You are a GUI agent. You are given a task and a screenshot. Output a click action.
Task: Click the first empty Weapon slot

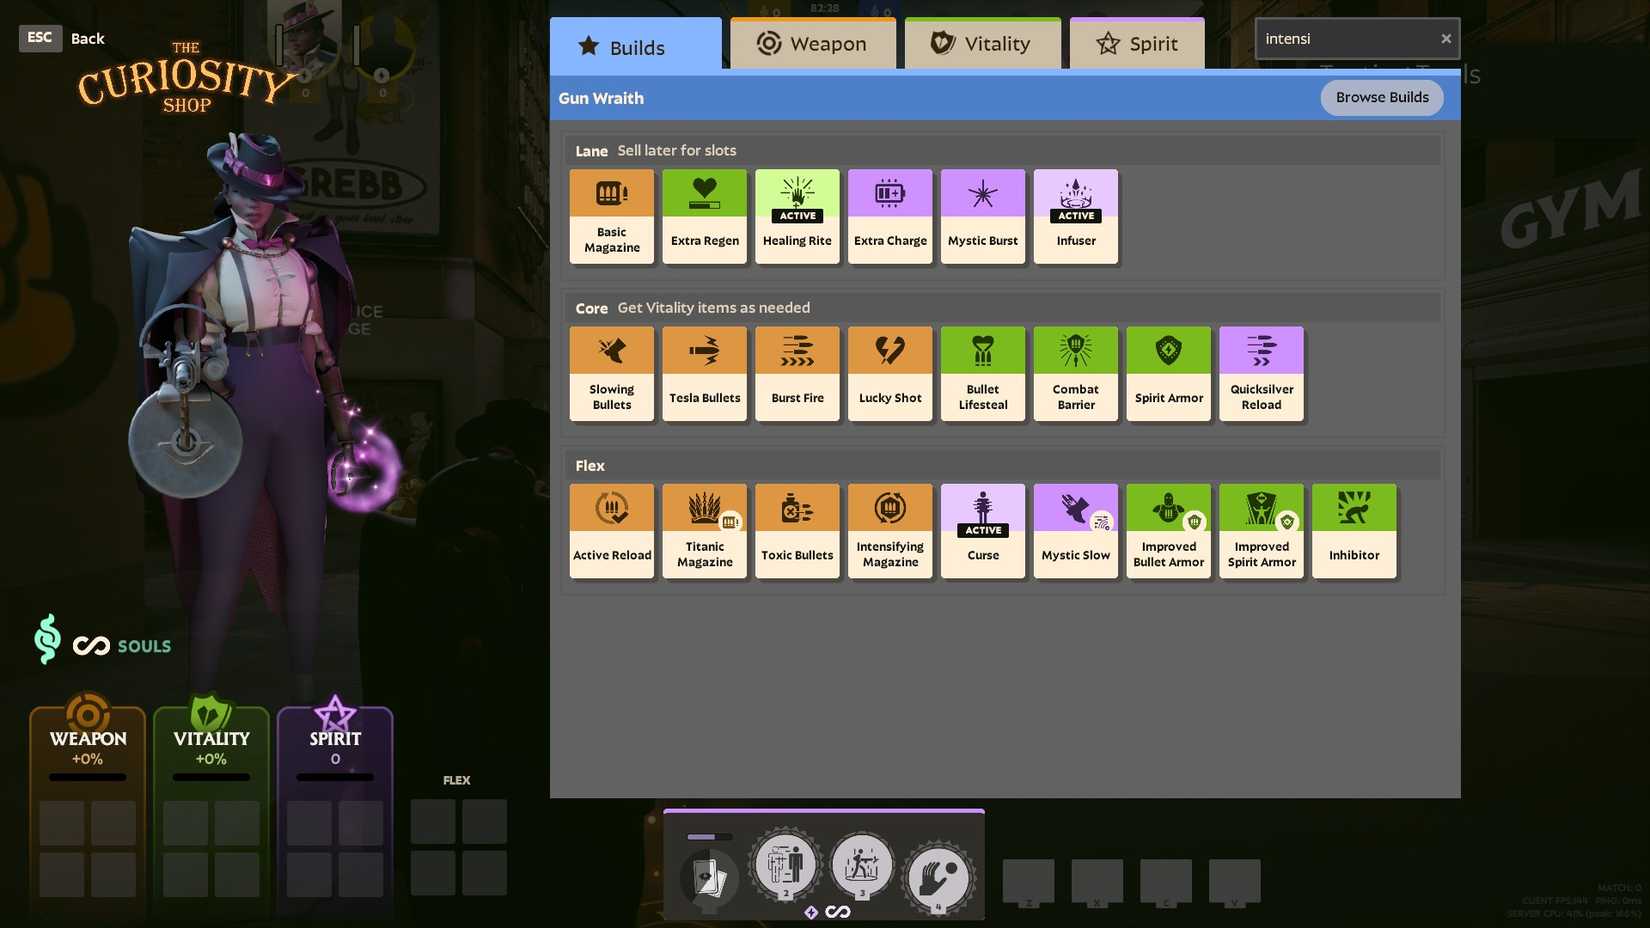coord(62,822)
